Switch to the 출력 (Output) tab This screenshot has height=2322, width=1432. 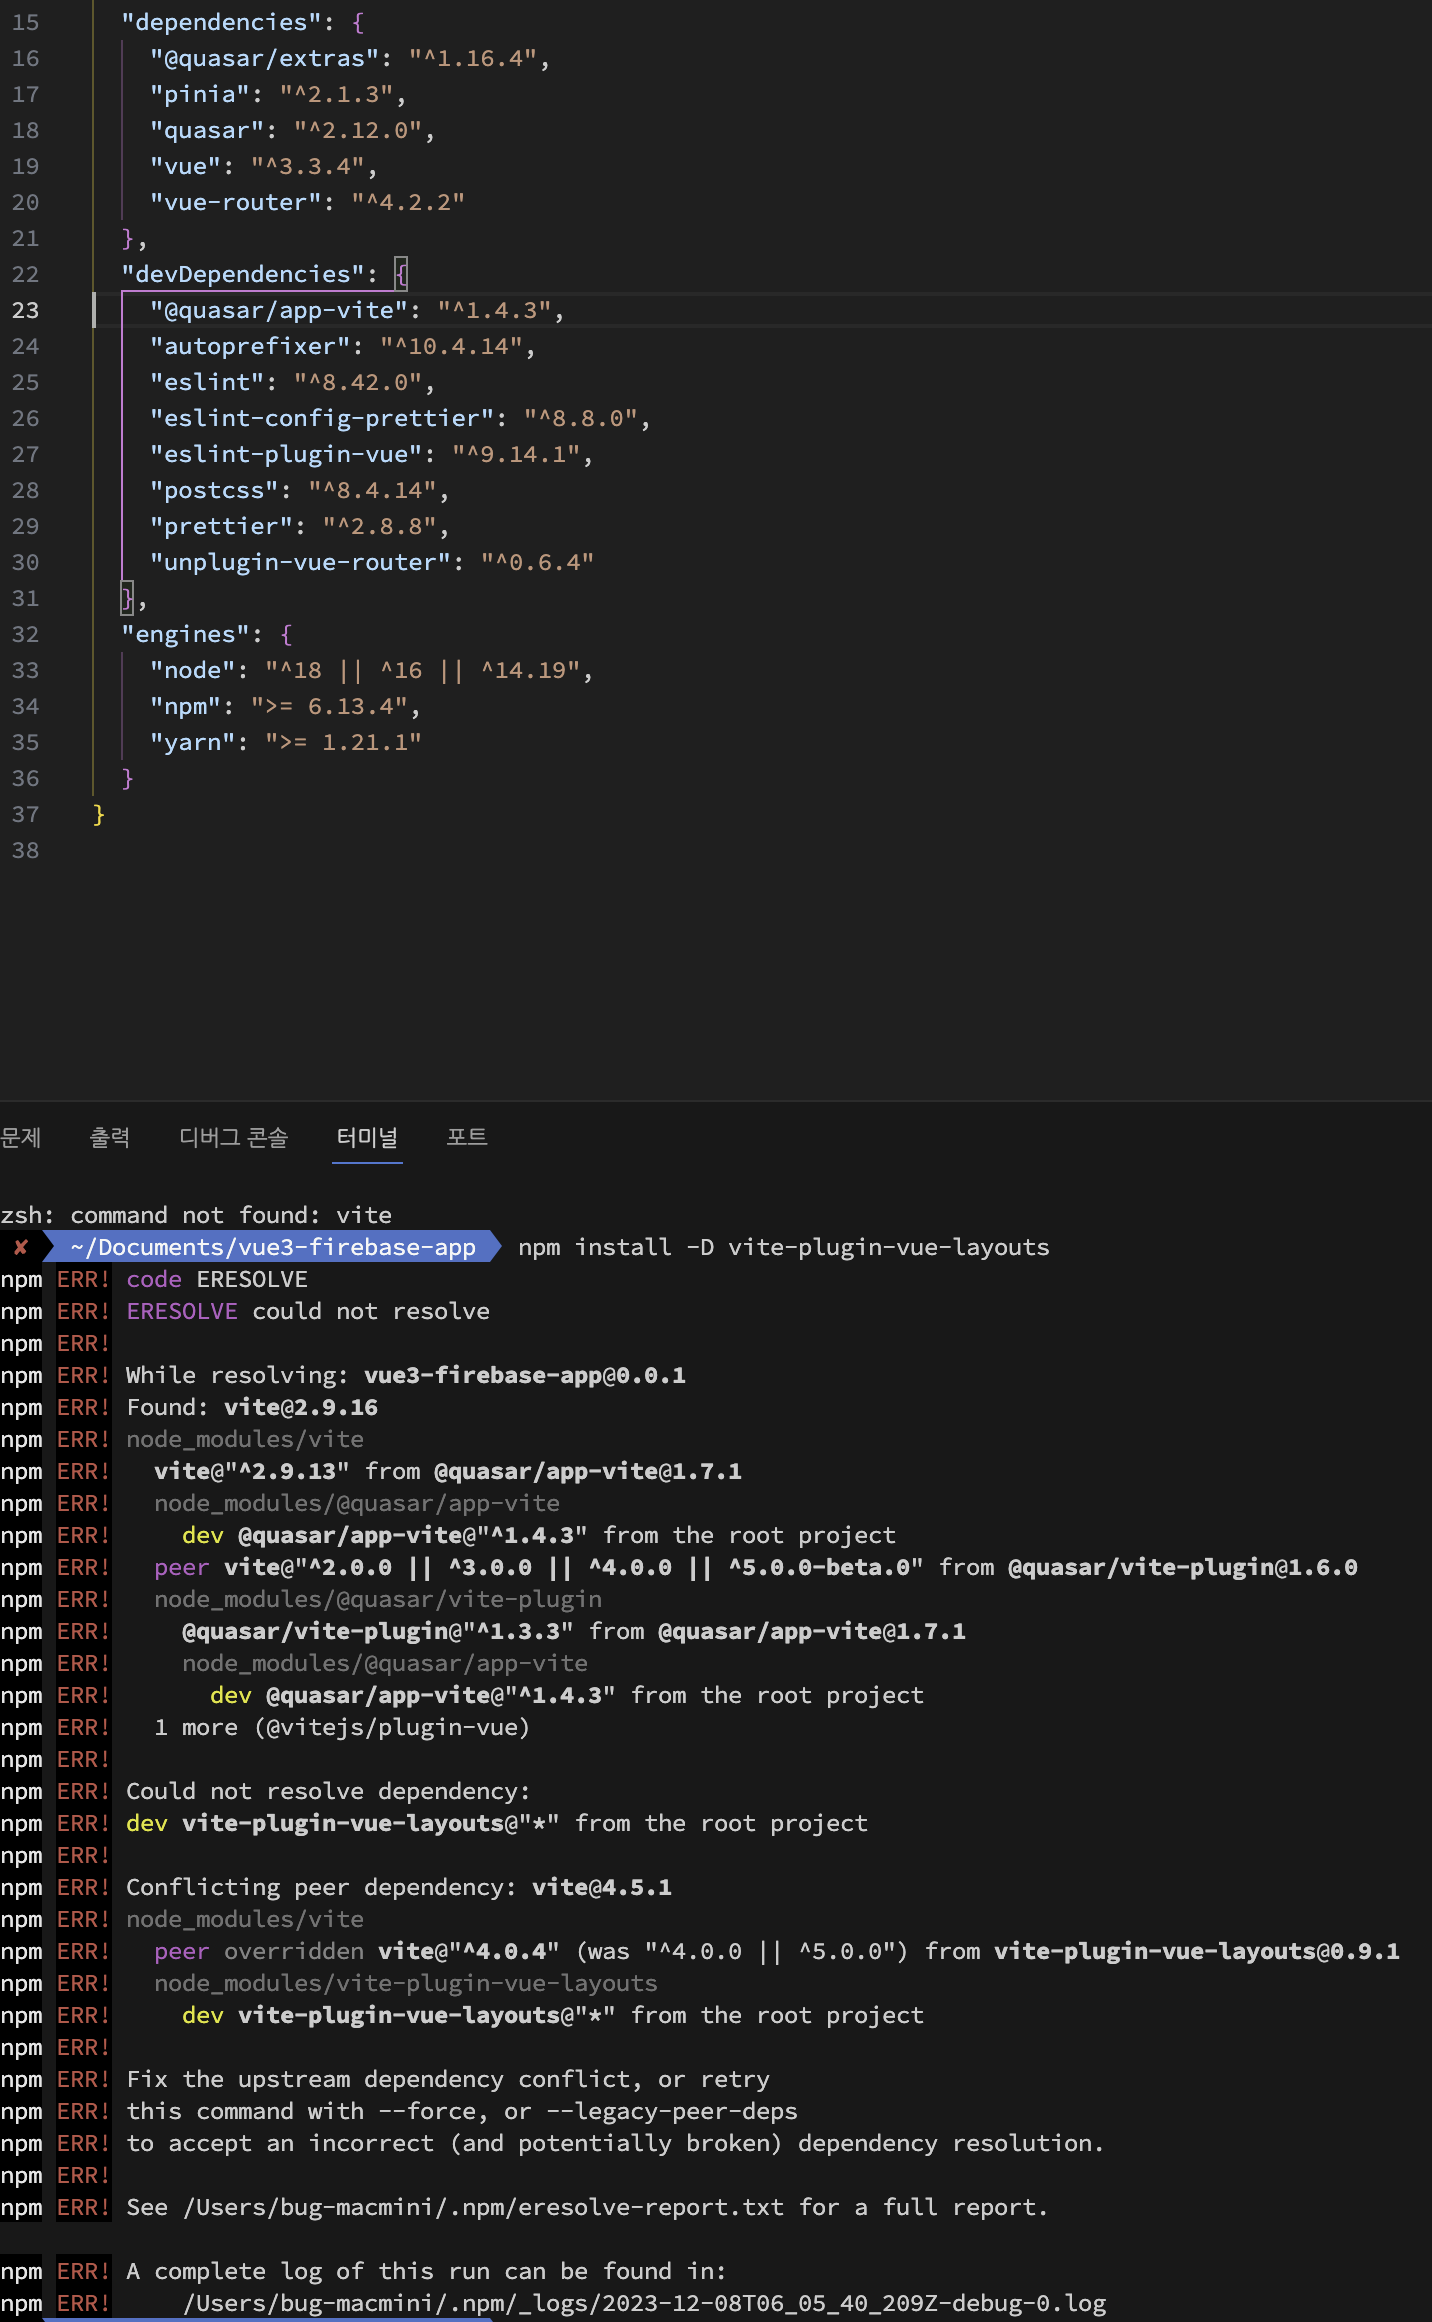click(110, 1137)
